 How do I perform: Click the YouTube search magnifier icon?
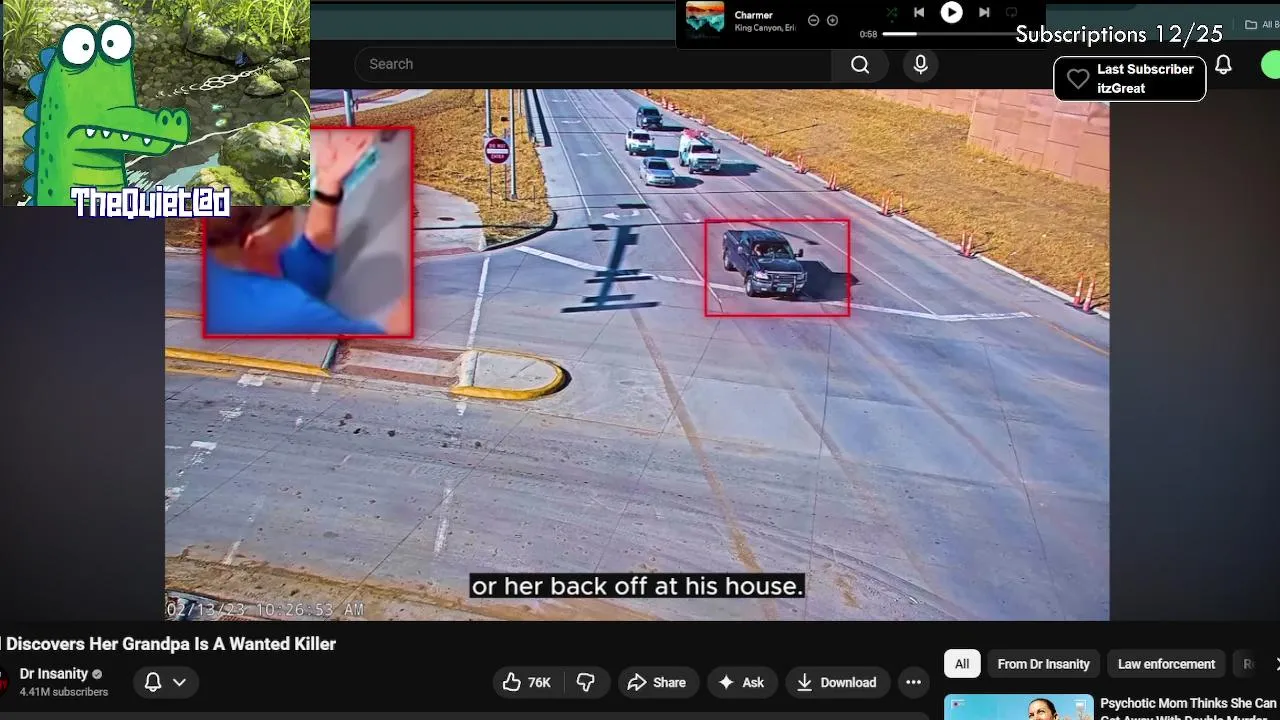coord(860,64)
